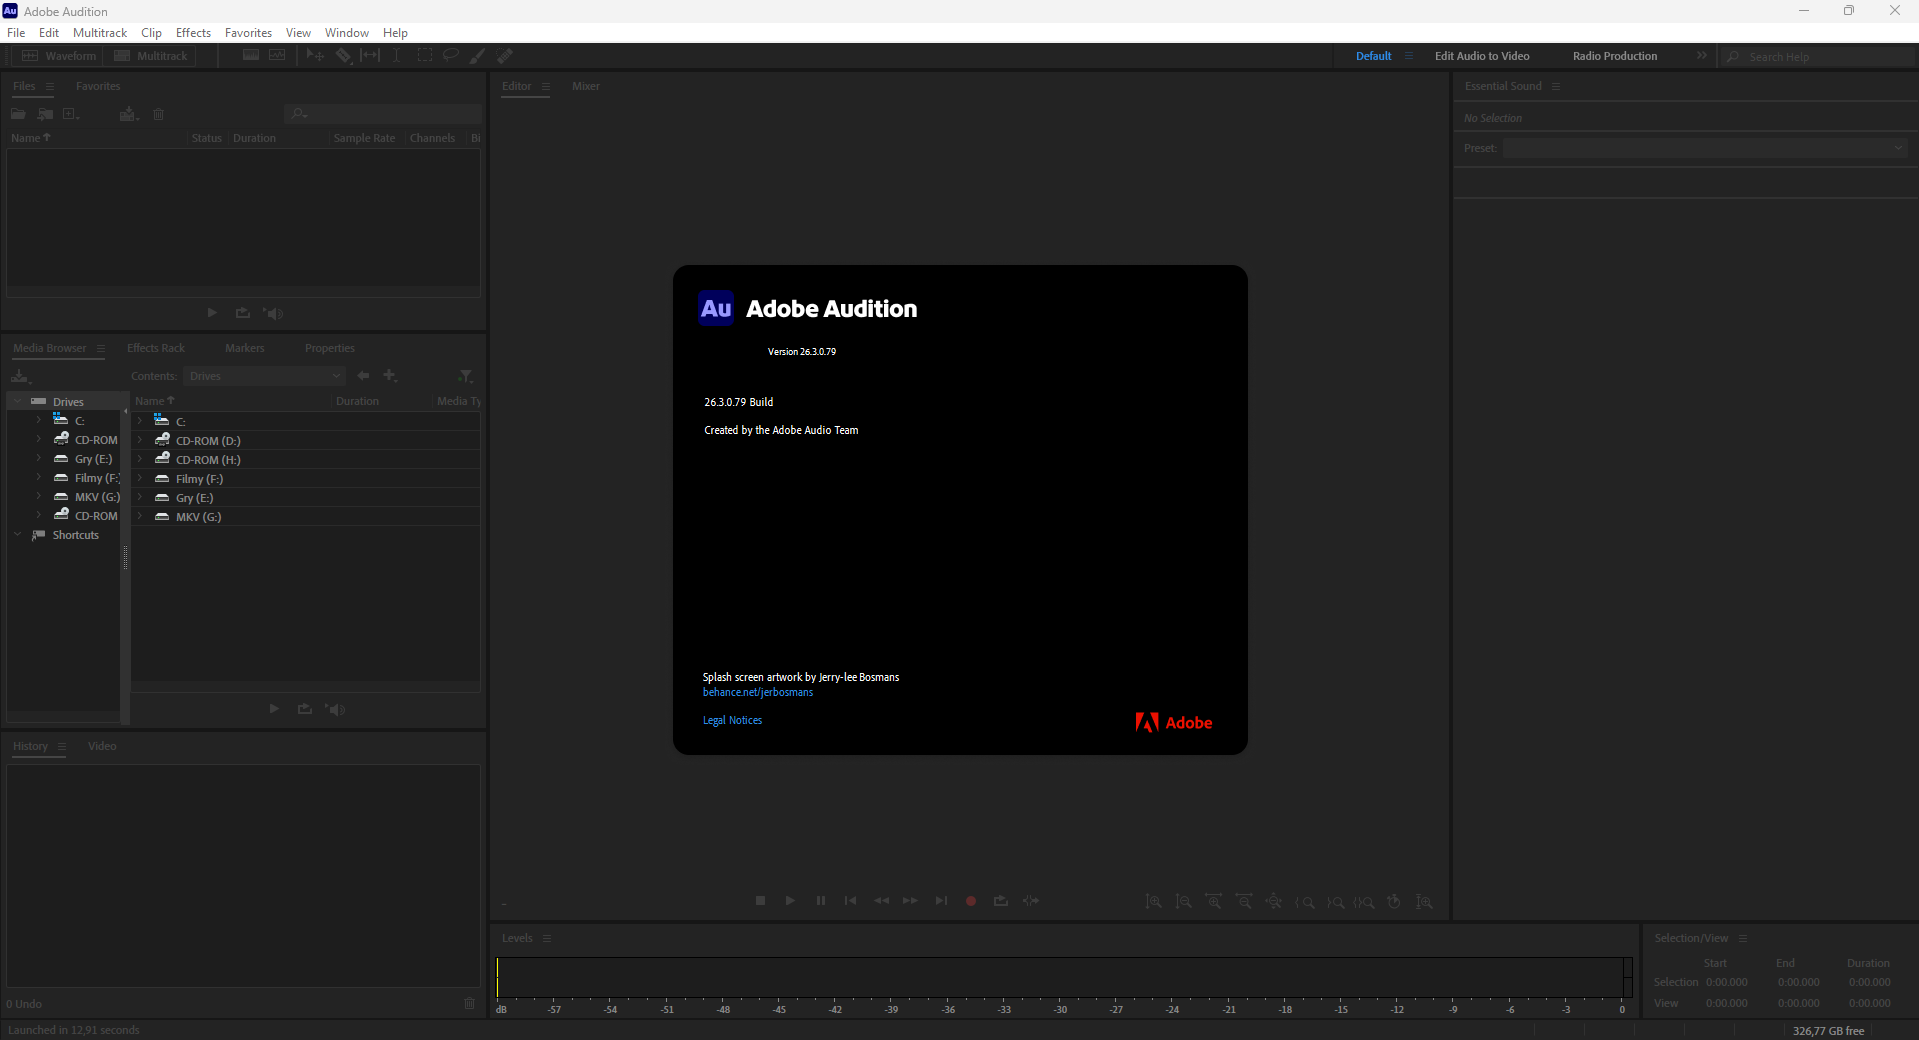Toggle Loop Playback in the Editor transport
Screen dimensions: 1919x1040
[x=1001, y=901]
